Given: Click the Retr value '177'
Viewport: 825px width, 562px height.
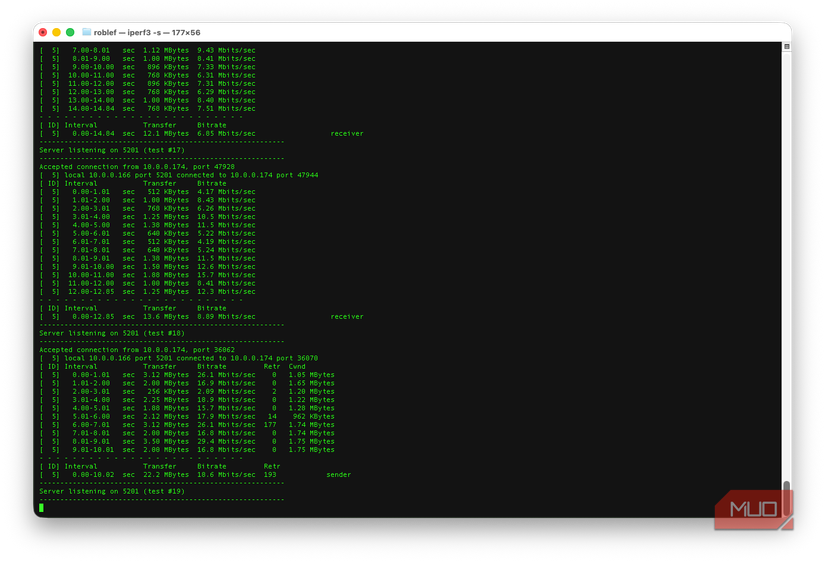Looking at the screenshot, I should coord(270,425).
